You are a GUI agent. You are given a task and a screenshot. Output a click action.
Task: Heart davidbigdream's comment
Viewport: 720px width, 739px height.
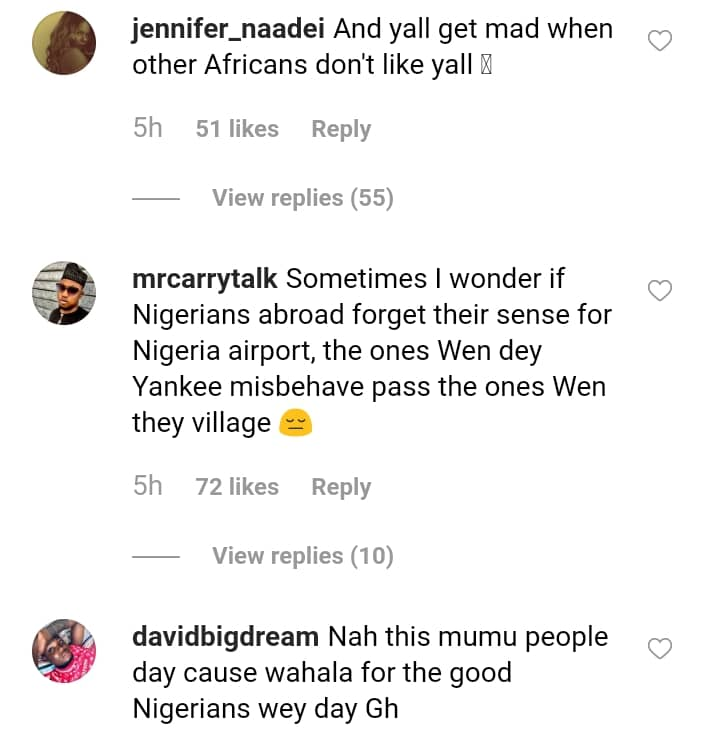coord(660,649)
